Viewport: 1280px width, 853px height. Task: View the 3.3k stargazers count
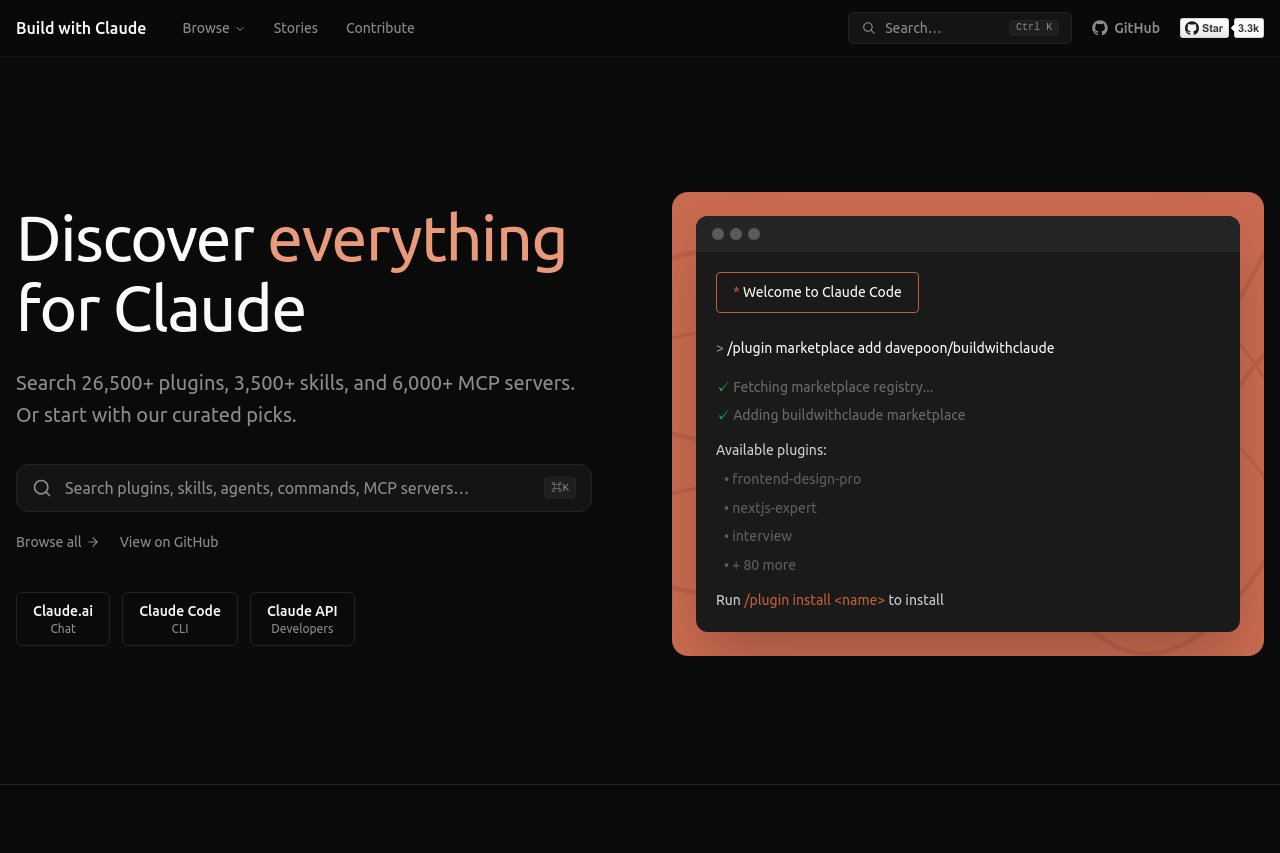[1249, 28]
